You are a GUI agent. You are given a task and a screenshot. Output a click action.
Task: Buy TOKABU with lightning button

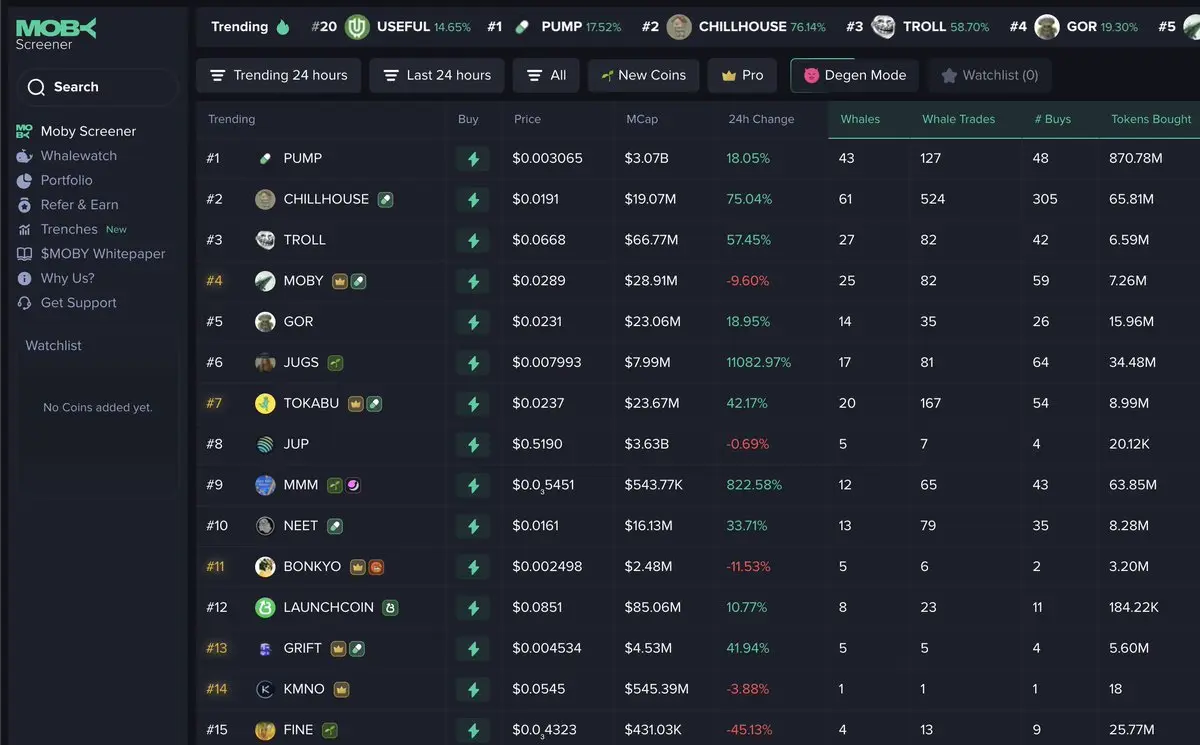coord(473,404)
